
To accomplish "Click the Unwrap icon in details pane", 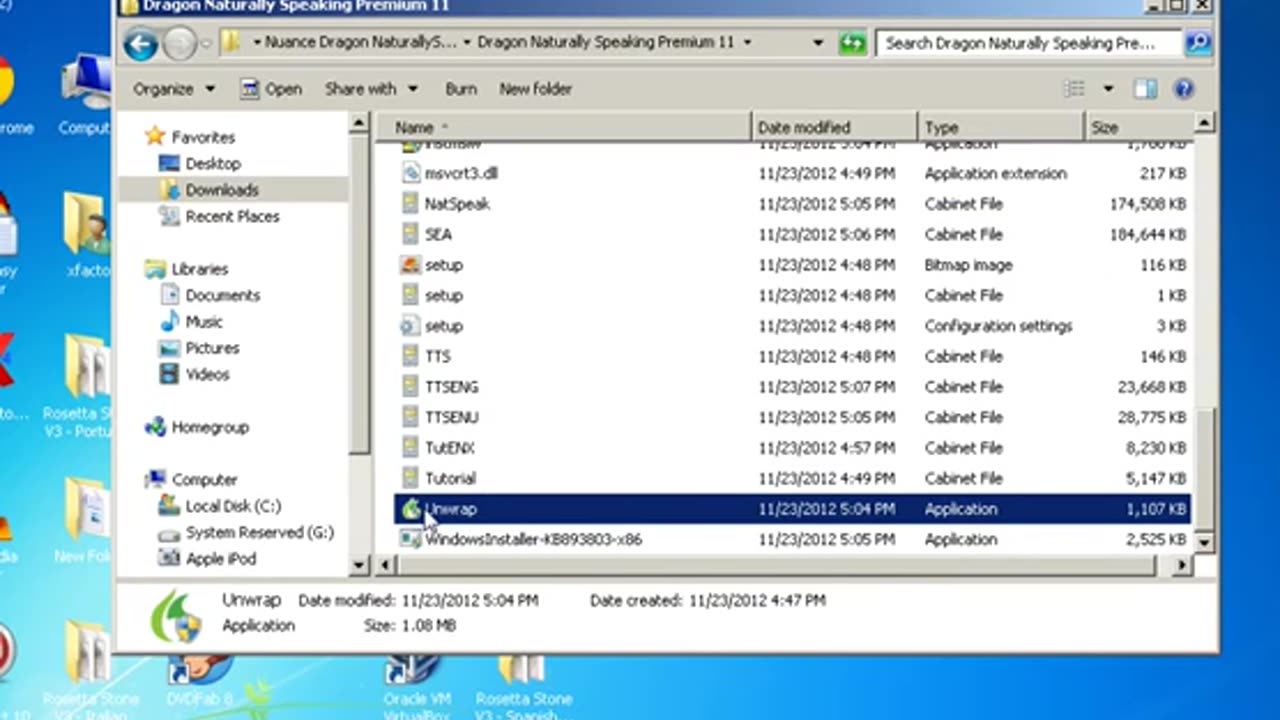I will pyautogui.click(x=176, y=614).
